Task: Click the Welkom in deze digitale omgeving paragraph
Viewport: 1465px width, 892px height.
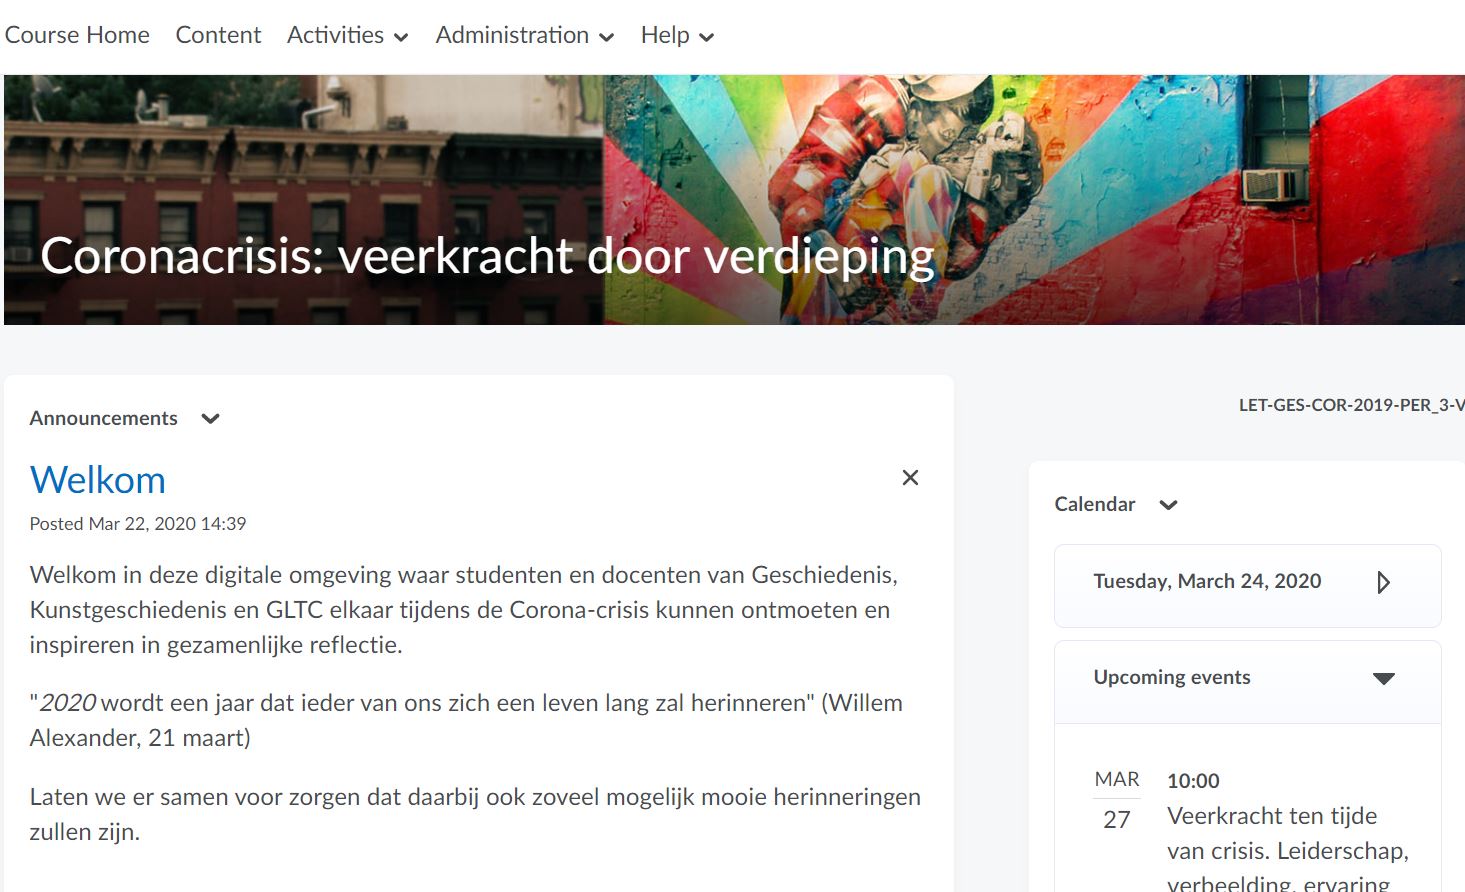Action: [x=464, y=610]
